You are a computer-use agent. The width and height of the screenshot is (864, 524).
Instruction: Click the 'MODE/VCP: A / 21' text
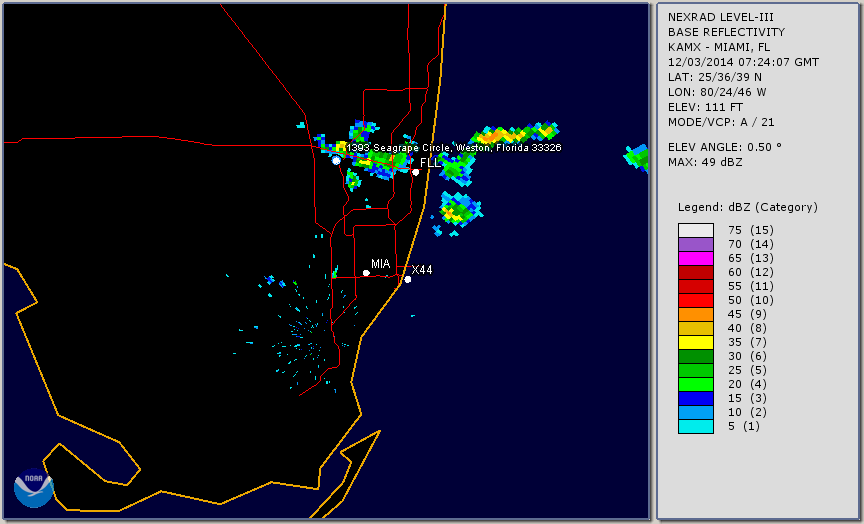[721, 122]
